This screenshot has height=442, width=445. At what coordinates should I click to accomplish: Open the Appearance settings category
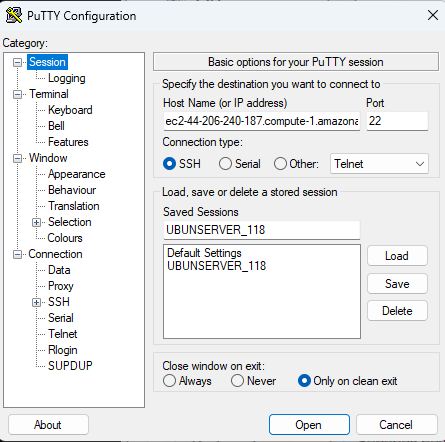pyautogui.click(x=77, y=174)
